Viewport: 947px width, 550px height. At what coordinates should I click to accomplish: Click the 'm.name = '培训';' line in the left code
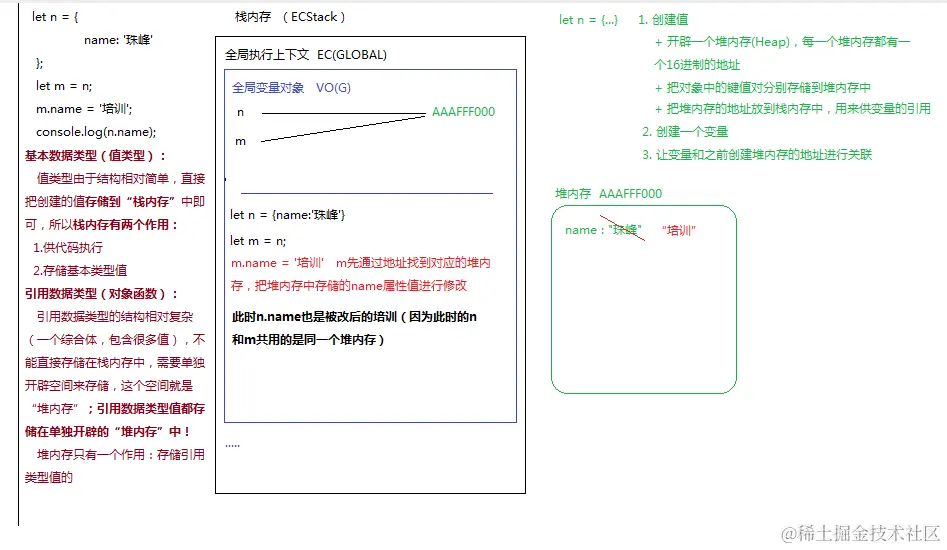[84, 109]
